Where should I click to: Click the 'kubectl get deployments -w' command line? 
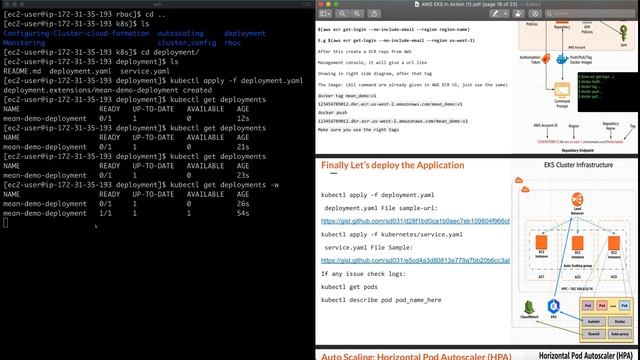point(224,185)
